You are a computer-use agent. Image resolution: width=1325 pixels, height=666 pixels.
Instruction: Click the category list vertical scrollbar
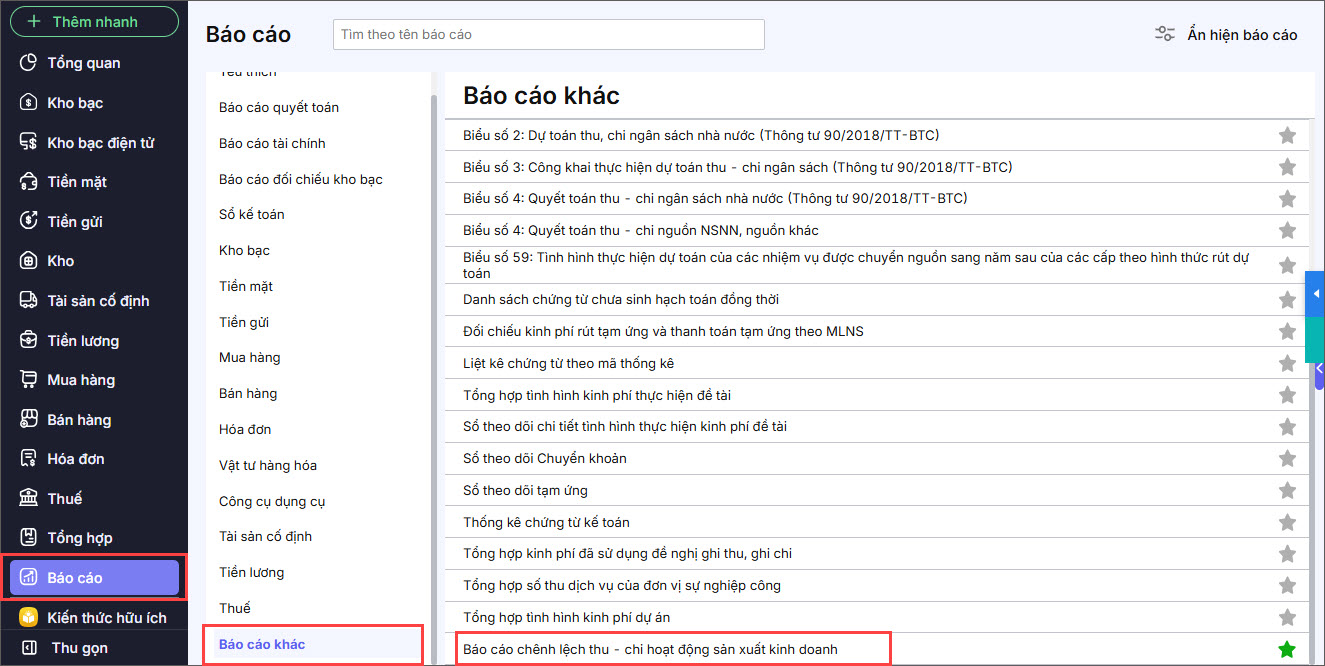[x=433, y=350]
